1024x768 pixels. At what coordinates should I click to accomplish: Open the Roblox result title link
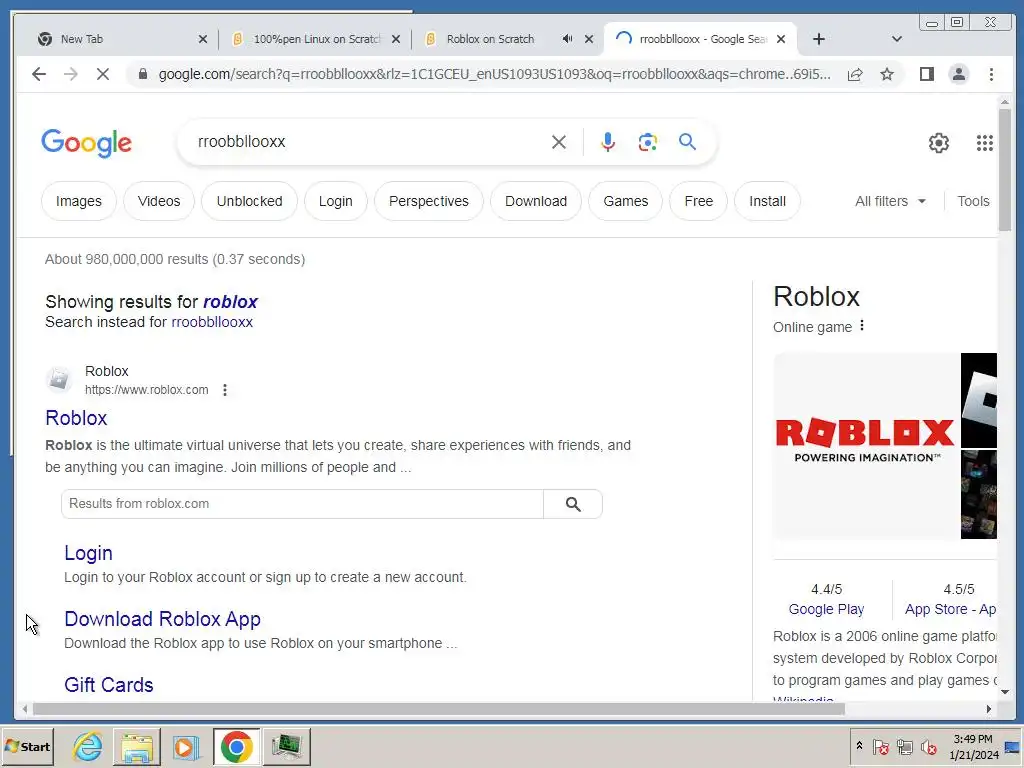coord(76,418)
